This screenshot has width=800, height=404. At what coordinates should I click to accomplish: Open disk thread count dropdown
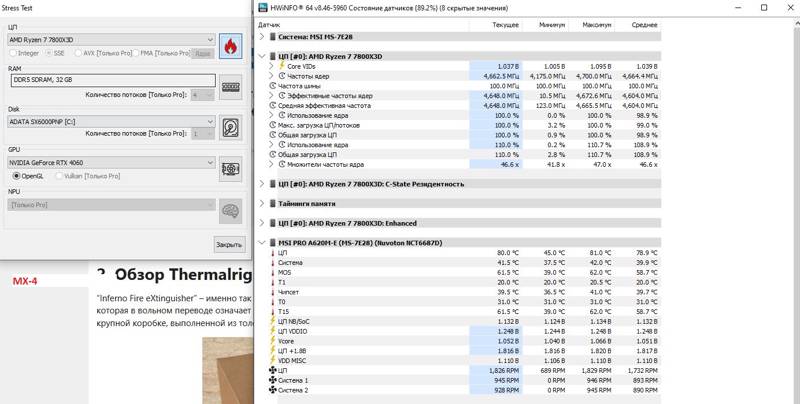click(x=203, y=134)
